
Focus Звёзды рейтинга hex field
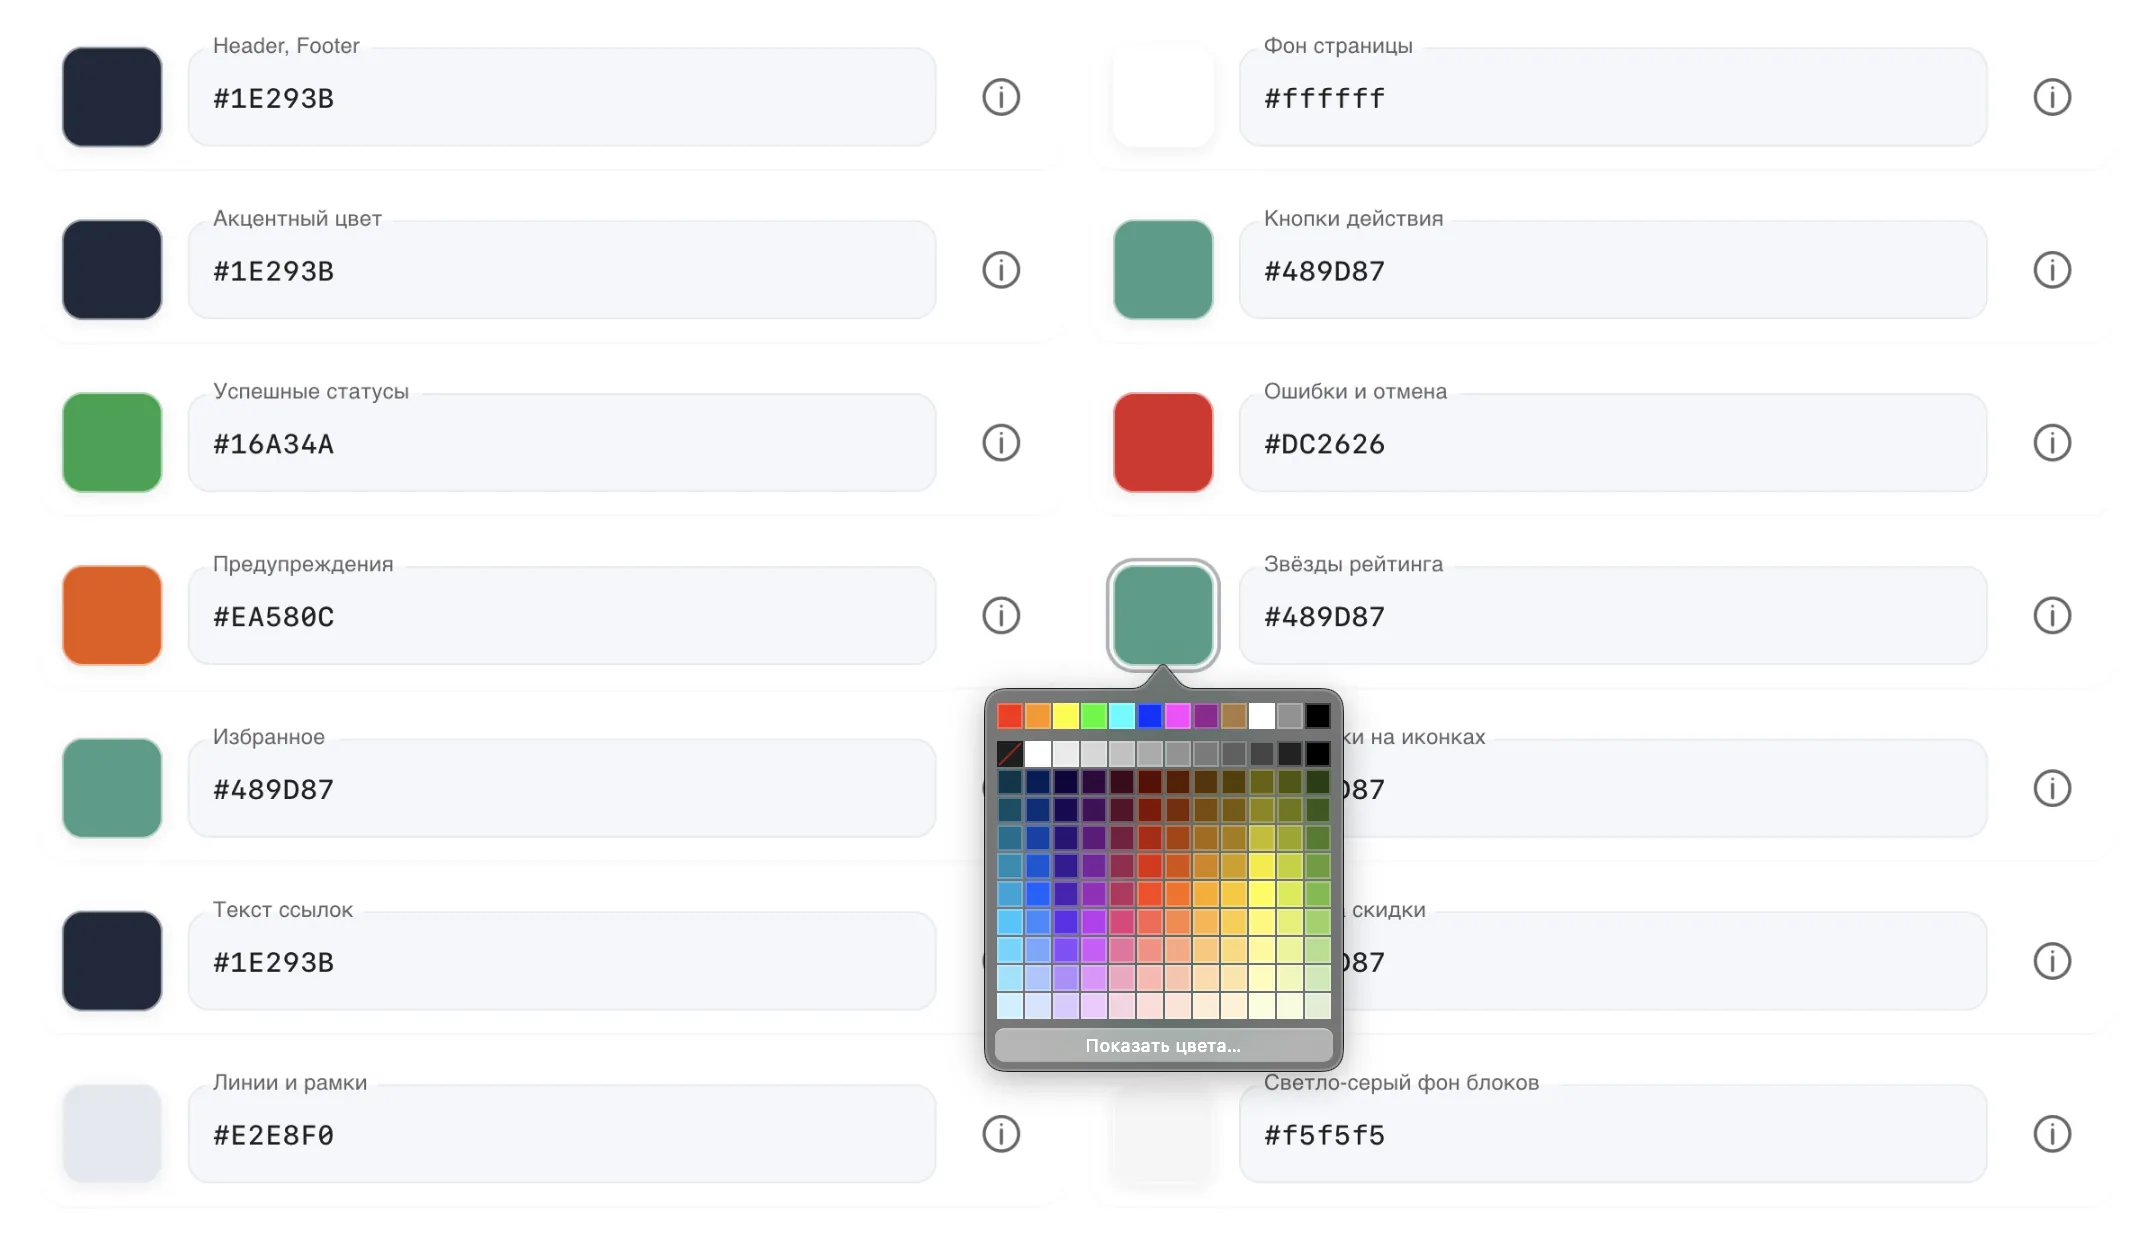pos(1613,616)
